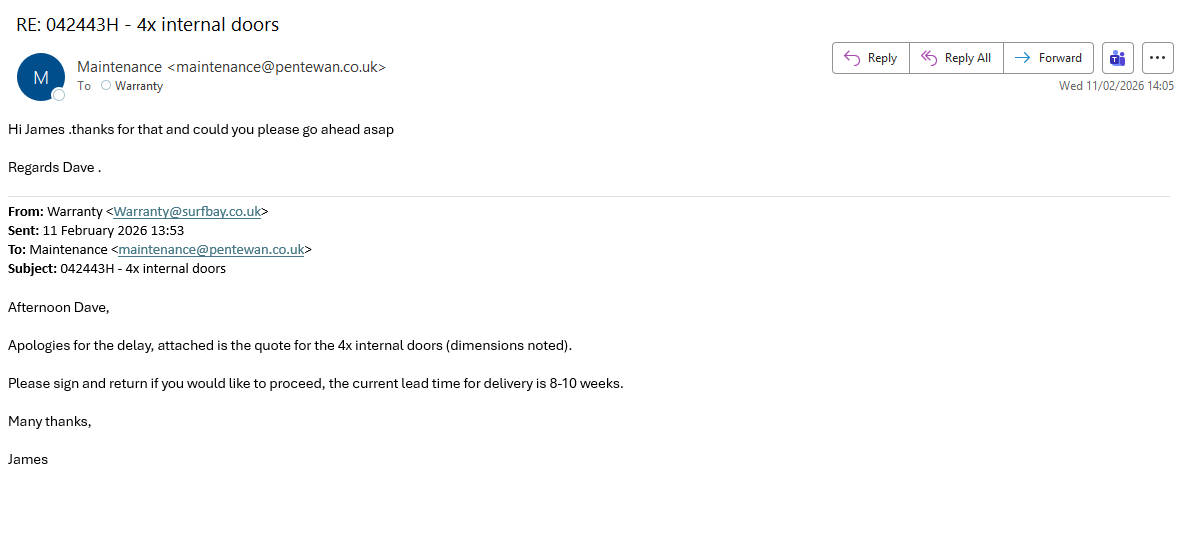Click the presence circle beside Warranty recipient
Screen dimensions: 1182x541
(106, 86)
